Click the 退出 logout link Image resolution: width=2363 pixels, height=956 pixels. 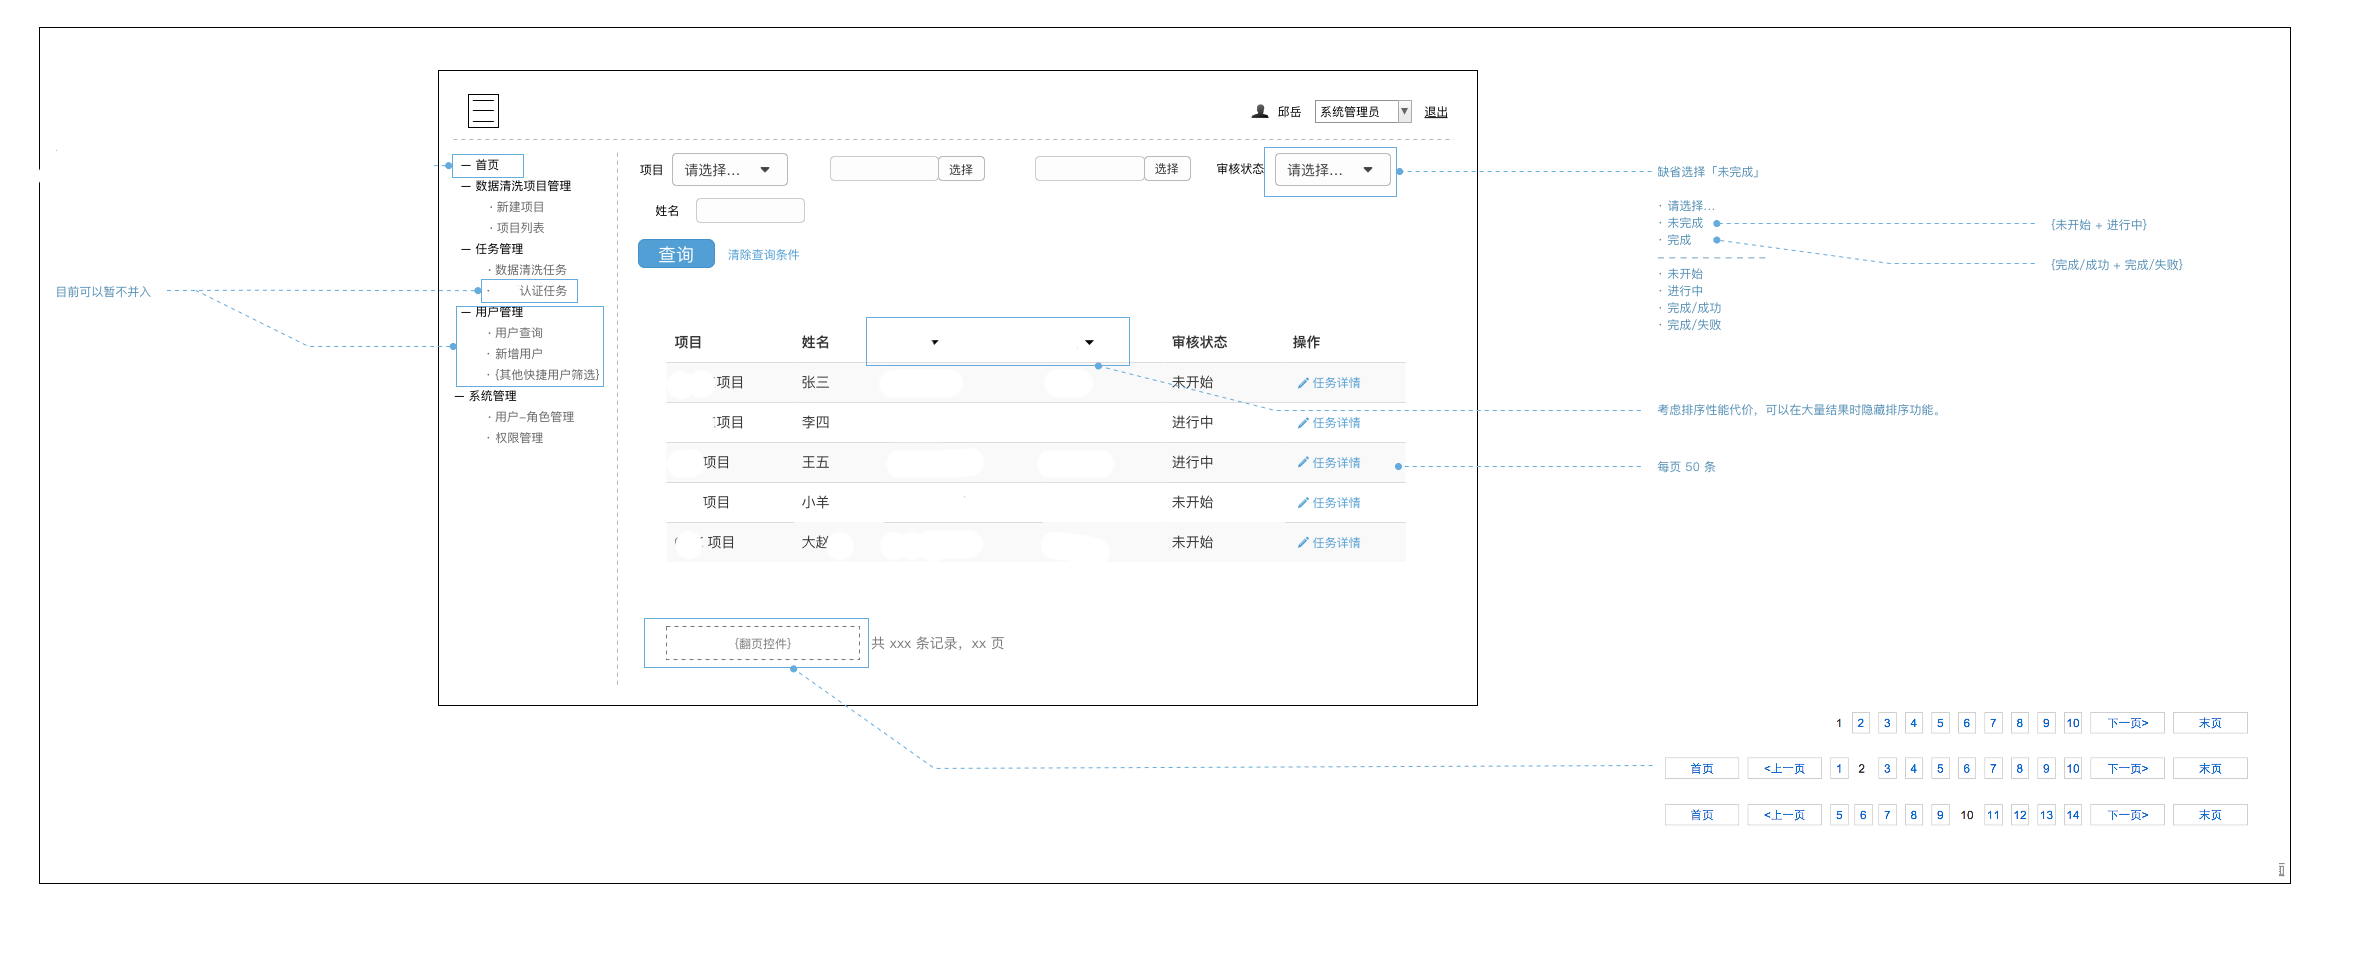pyautogui.click(x=1435, y=112)
